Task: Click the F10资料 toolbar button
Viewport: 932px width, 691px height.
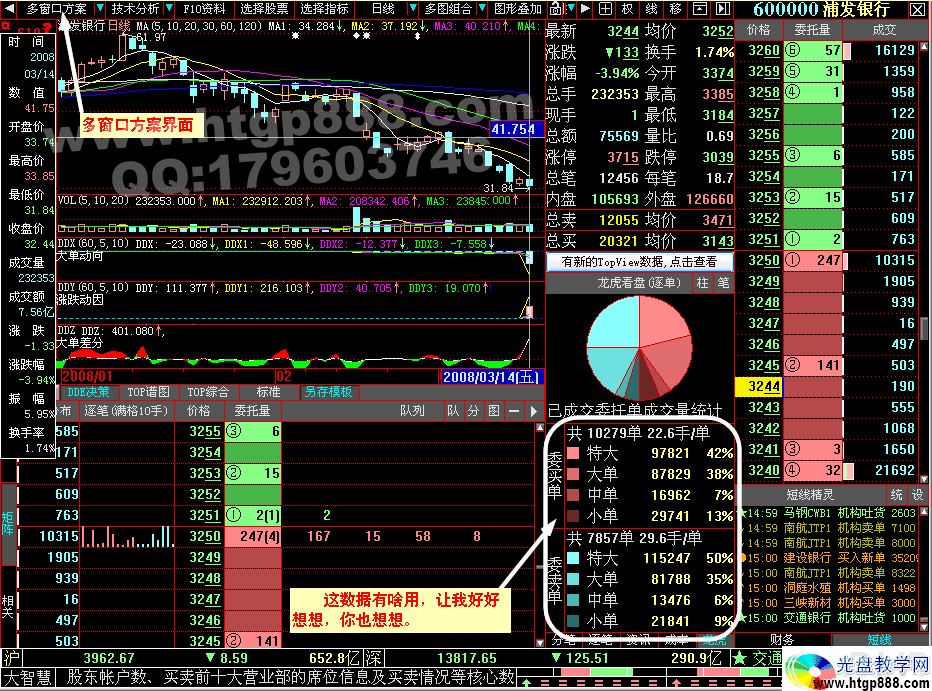Action: (x=204, y=9)
